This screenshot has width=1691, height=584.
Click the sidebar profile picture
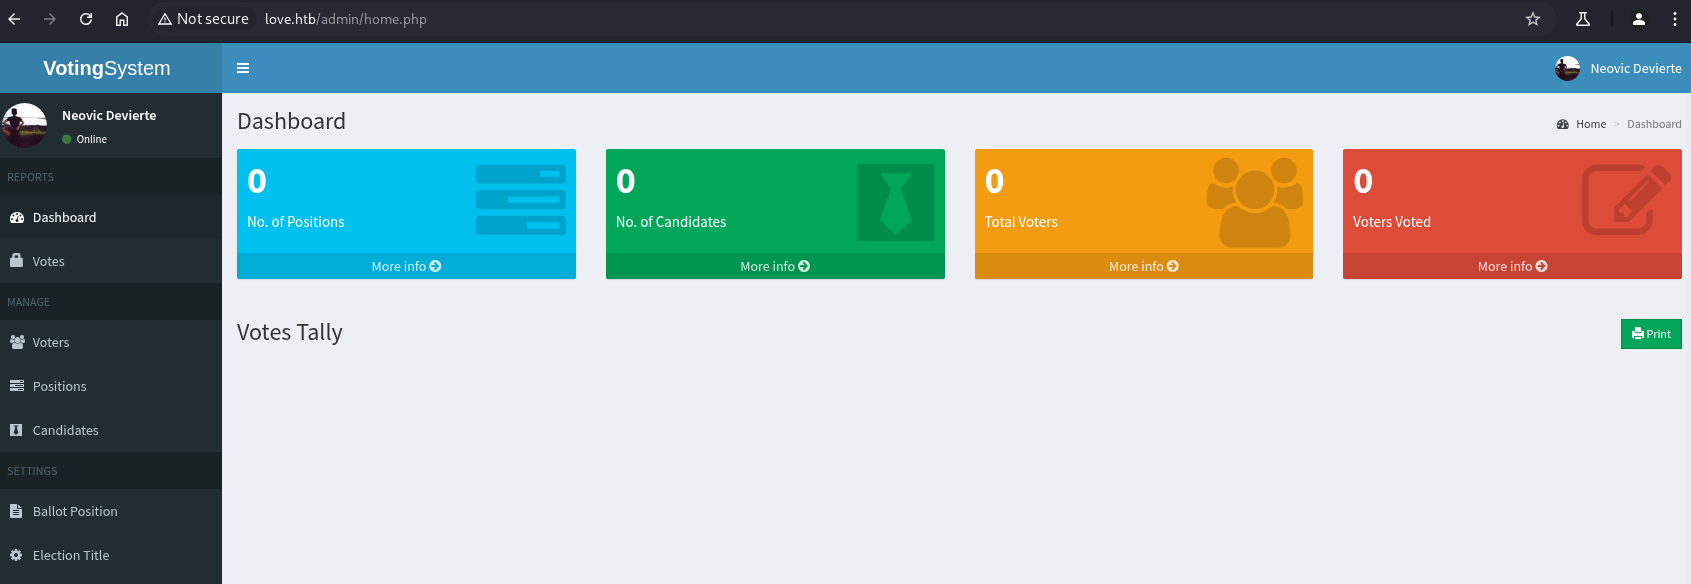coord(24,125)
